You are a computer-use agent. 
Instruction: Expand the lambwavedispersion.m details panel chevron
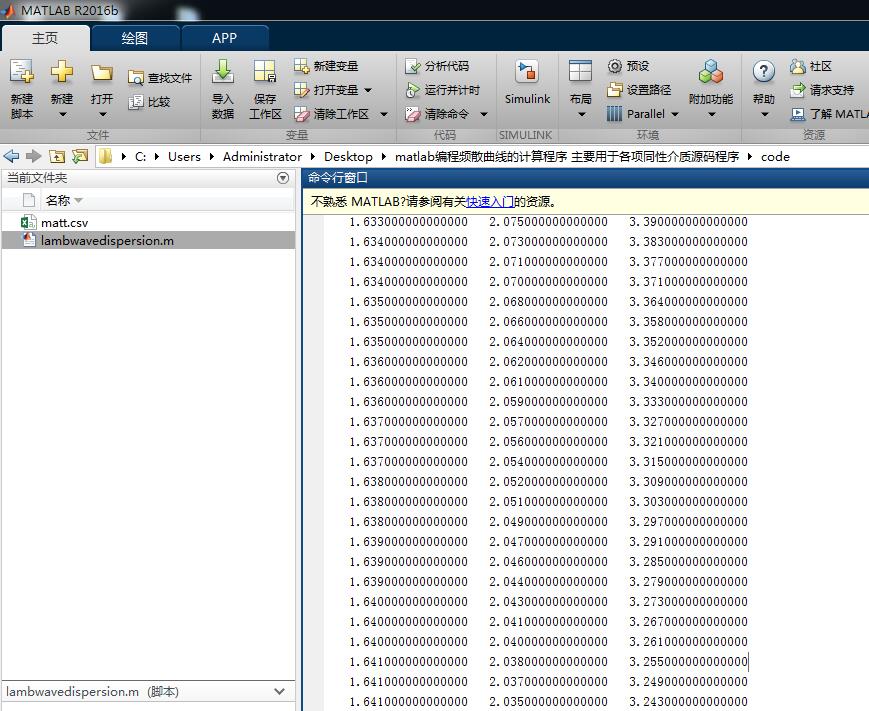tap(279, 692)
